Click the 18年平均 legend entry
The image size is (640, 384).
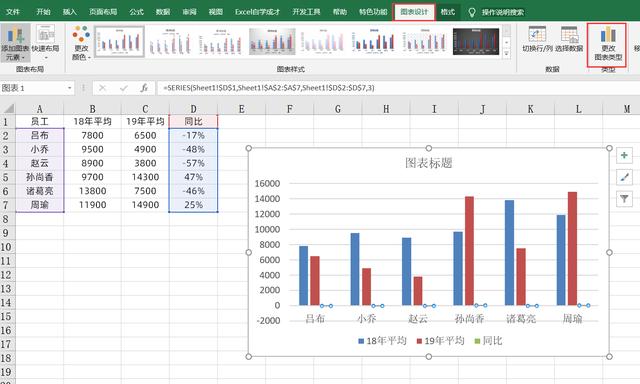pos(382,340)
